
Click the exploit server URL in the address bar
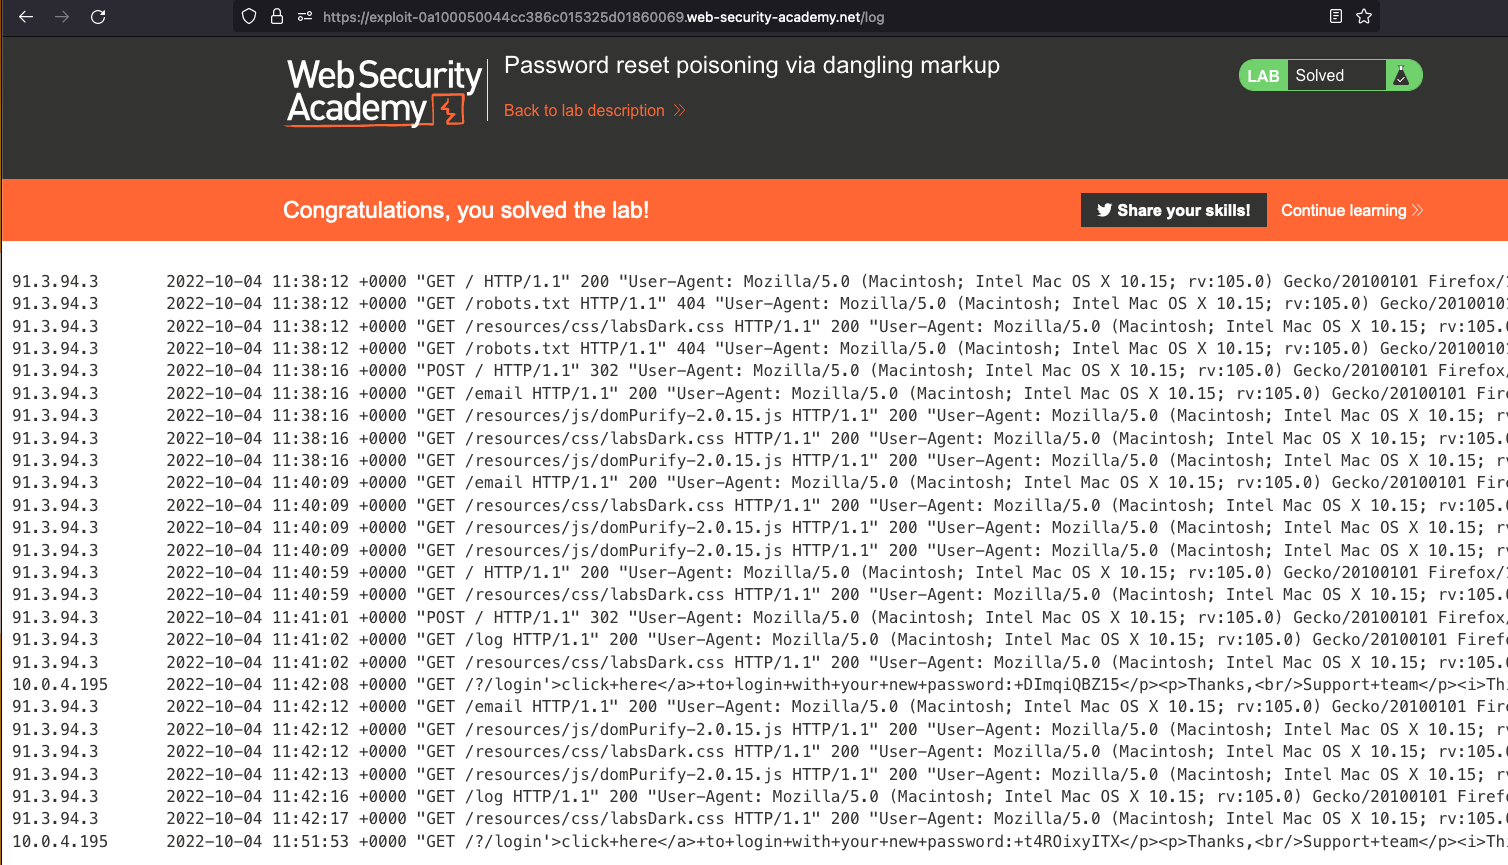click(603, 17)
